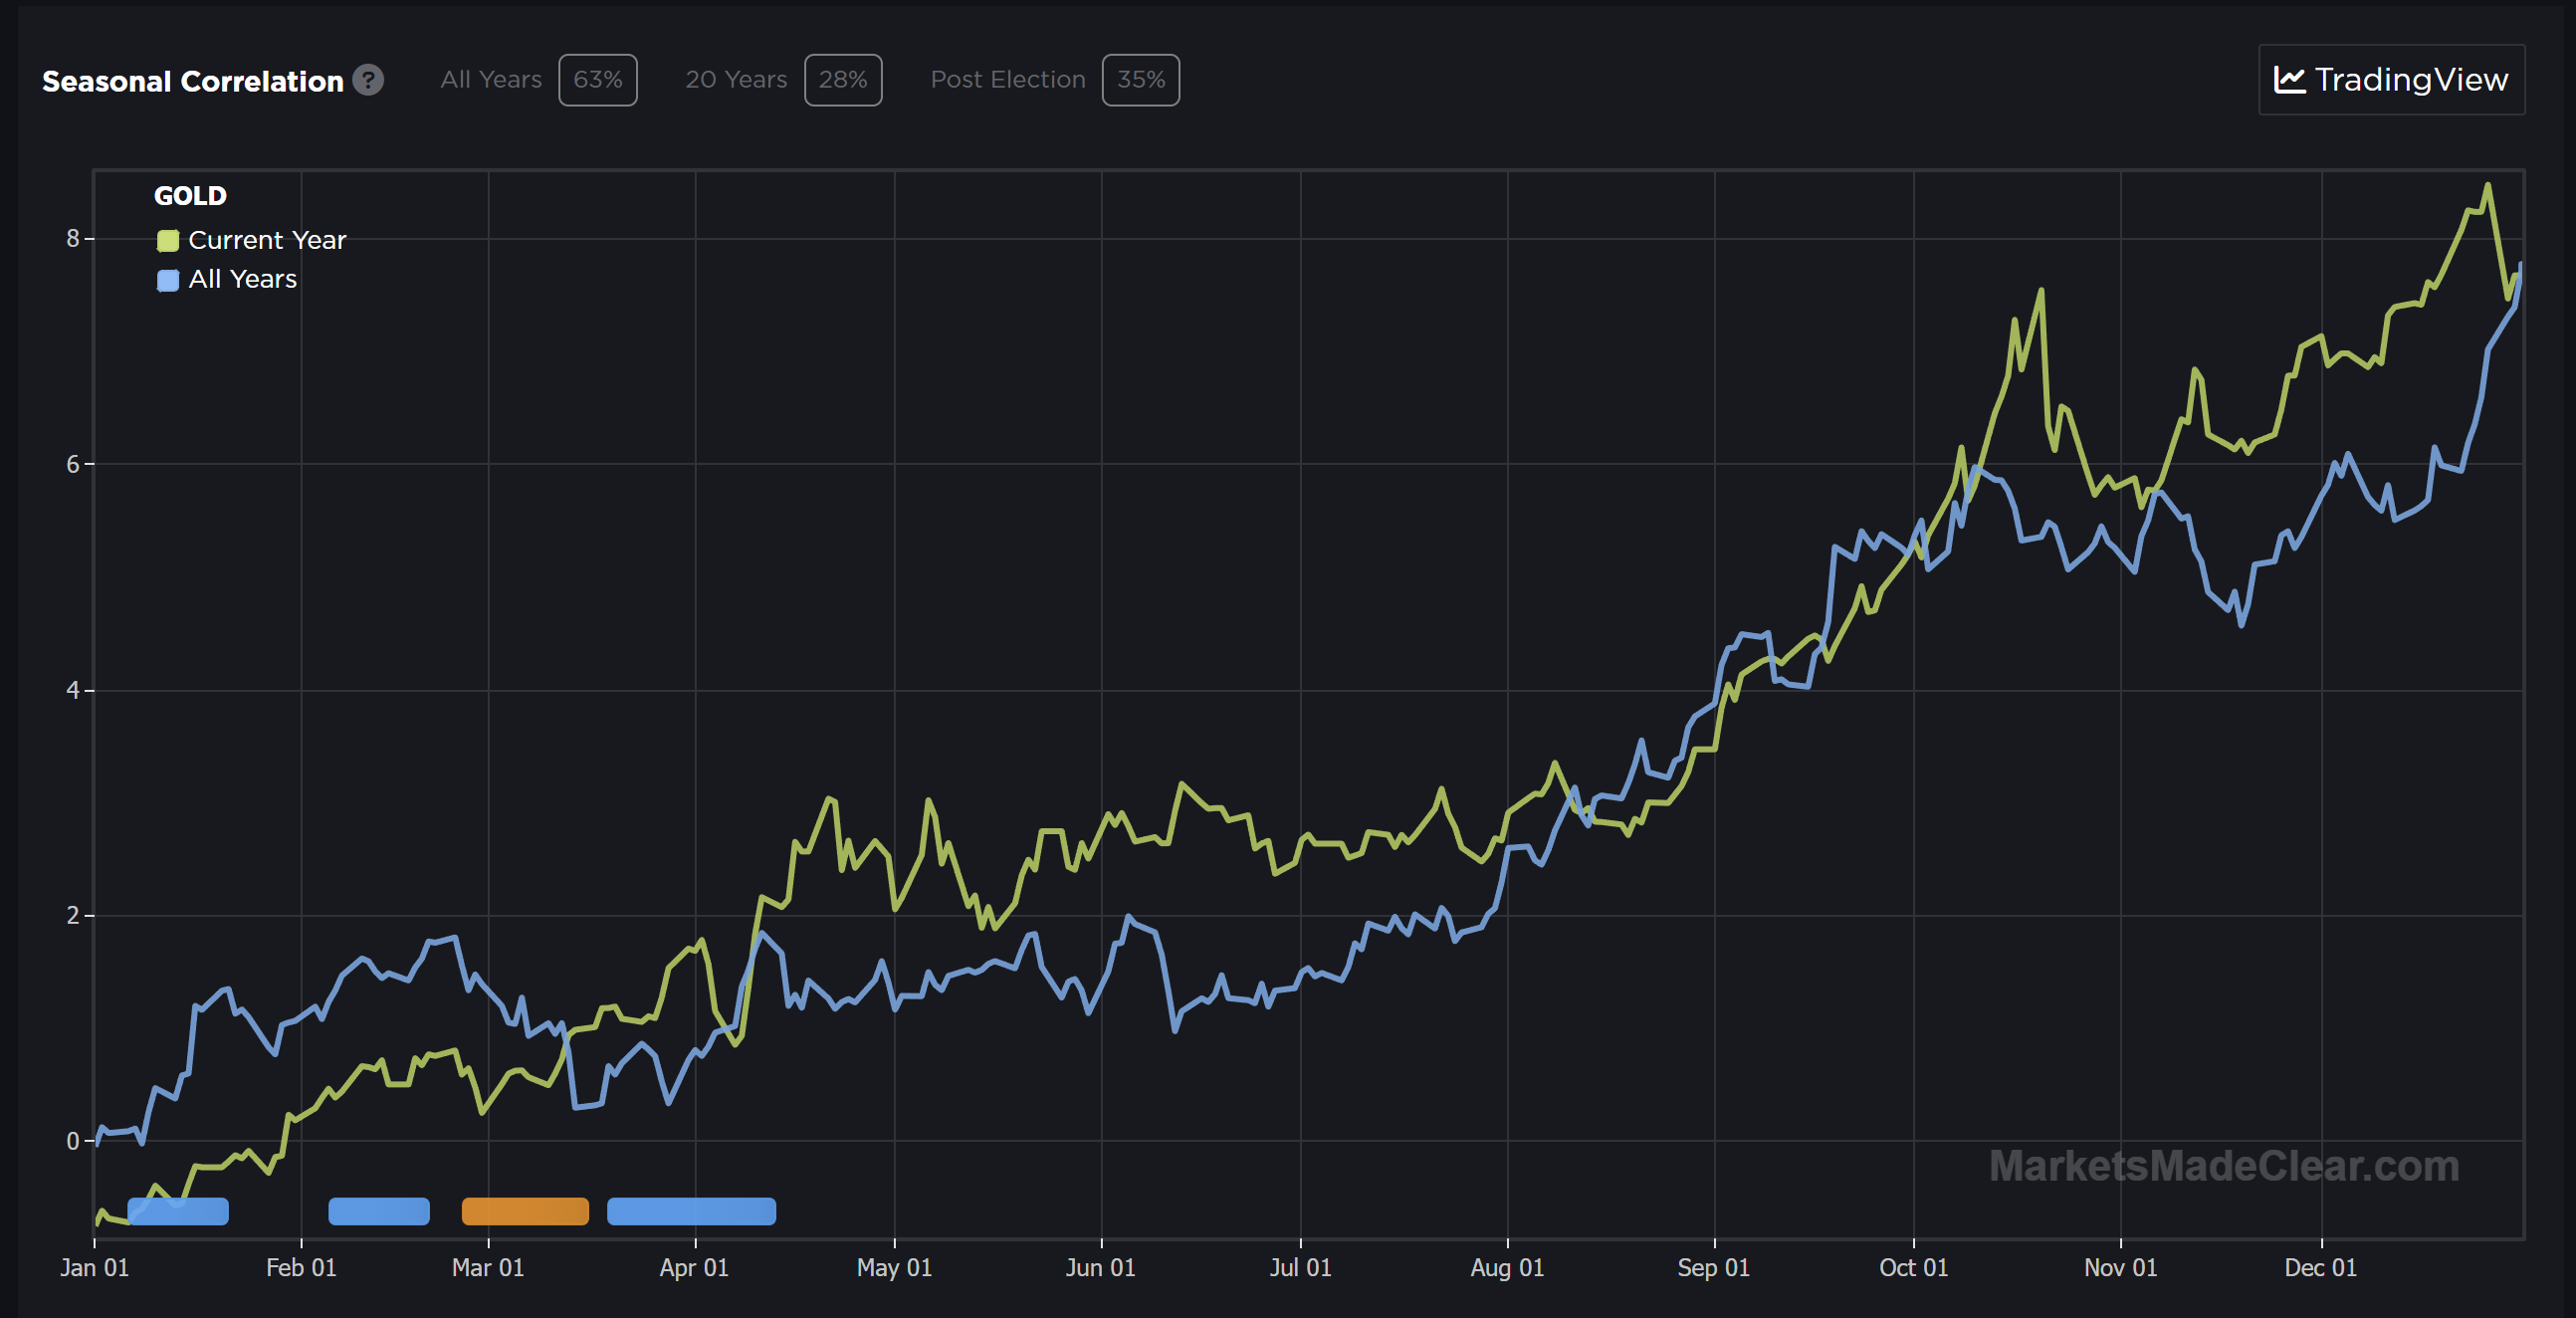This screenshot has width=2576, height=1318.
Task: Click the blue seasonal event bar before Mar 01
Action: tap(379, 1211)
